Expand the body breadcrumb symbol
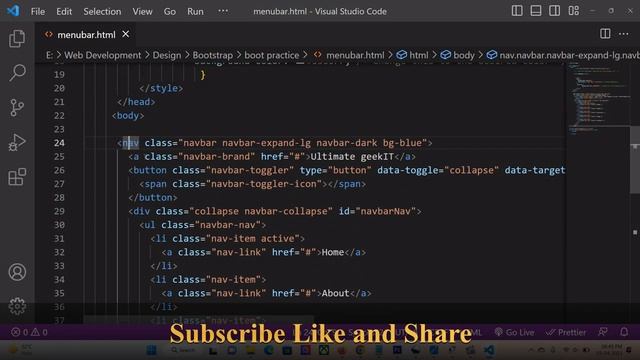Image resolution: width=640 pixels, height=360 pixels. tap(464, 55)
